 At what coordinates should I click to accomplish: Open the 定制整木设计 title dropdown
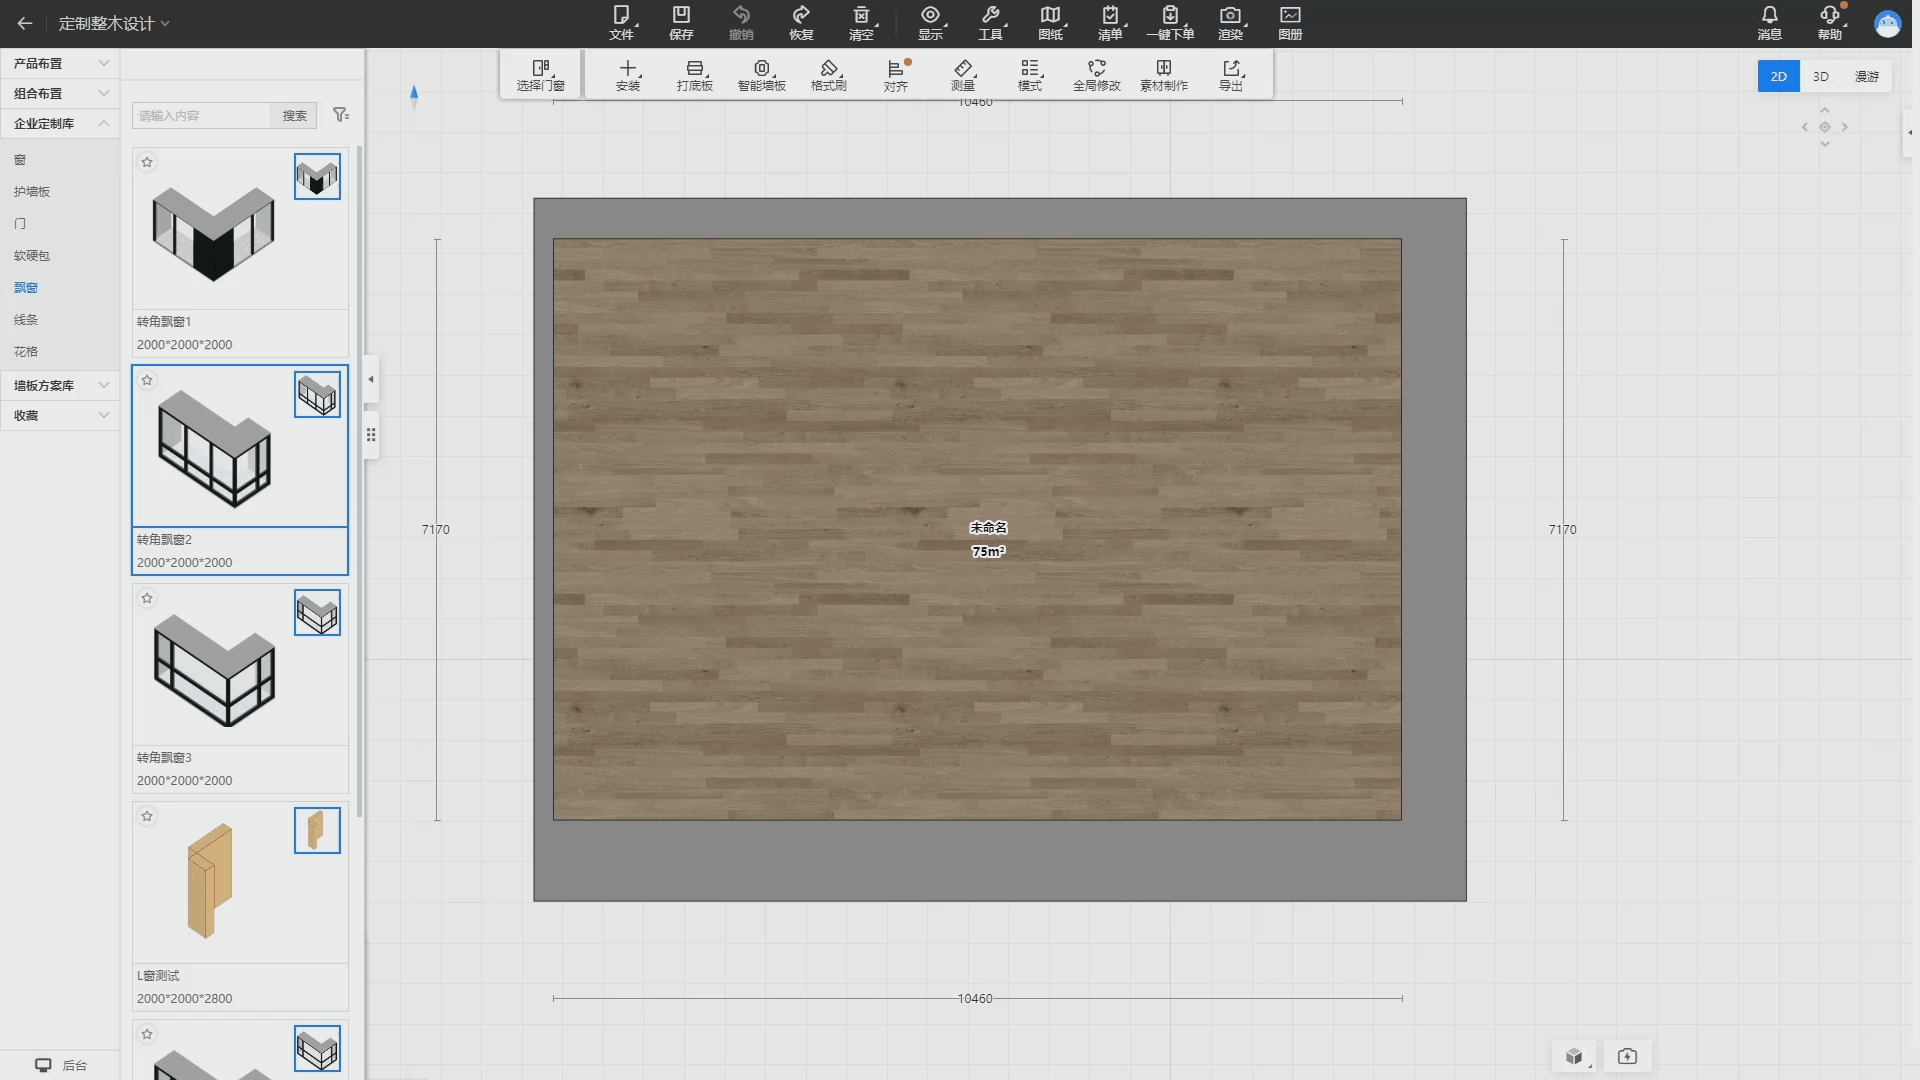(114, 23)
